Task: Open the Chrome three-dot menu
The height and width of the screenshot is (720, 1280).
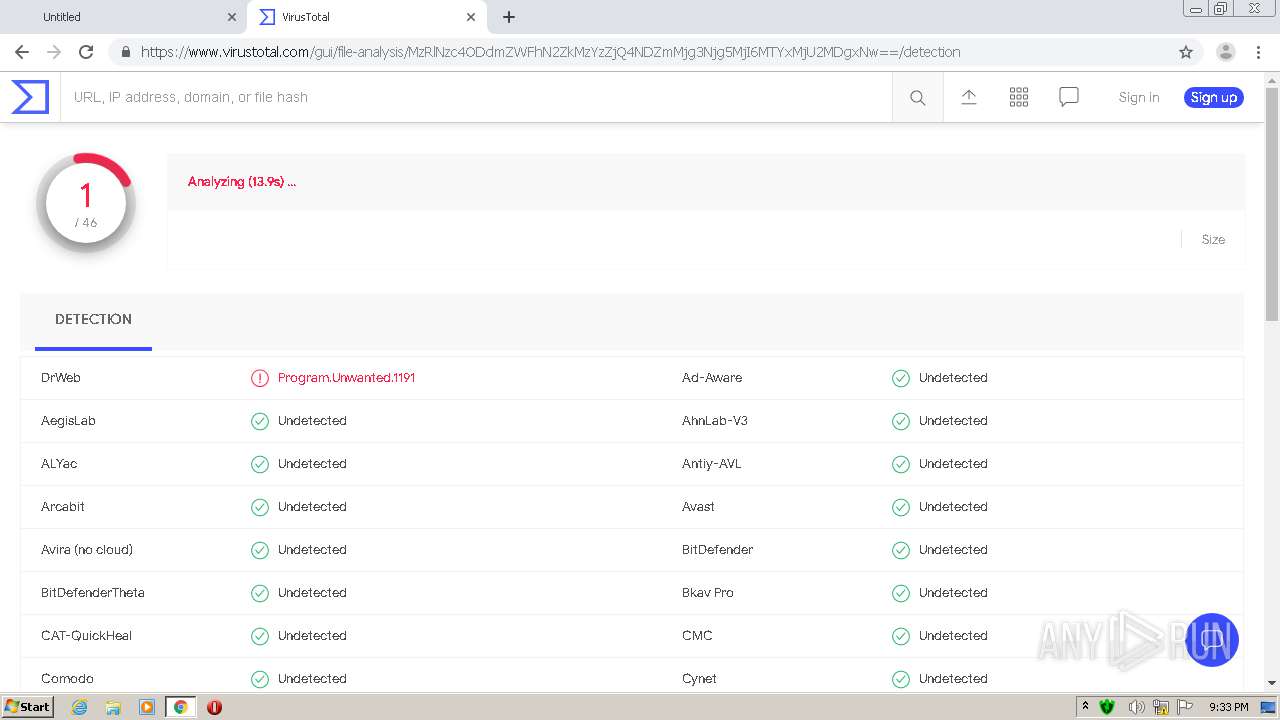Action: point(1258,52)
